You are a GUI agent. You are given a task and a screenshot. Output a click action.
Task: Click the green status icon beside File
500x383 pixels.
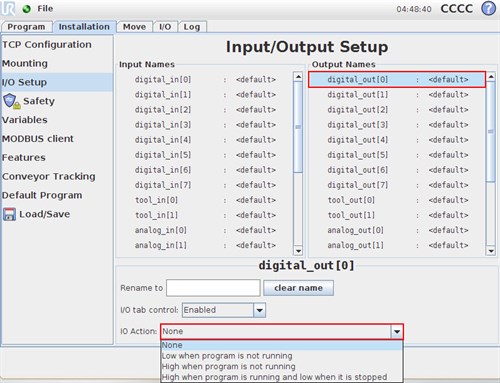click(27, 9)
